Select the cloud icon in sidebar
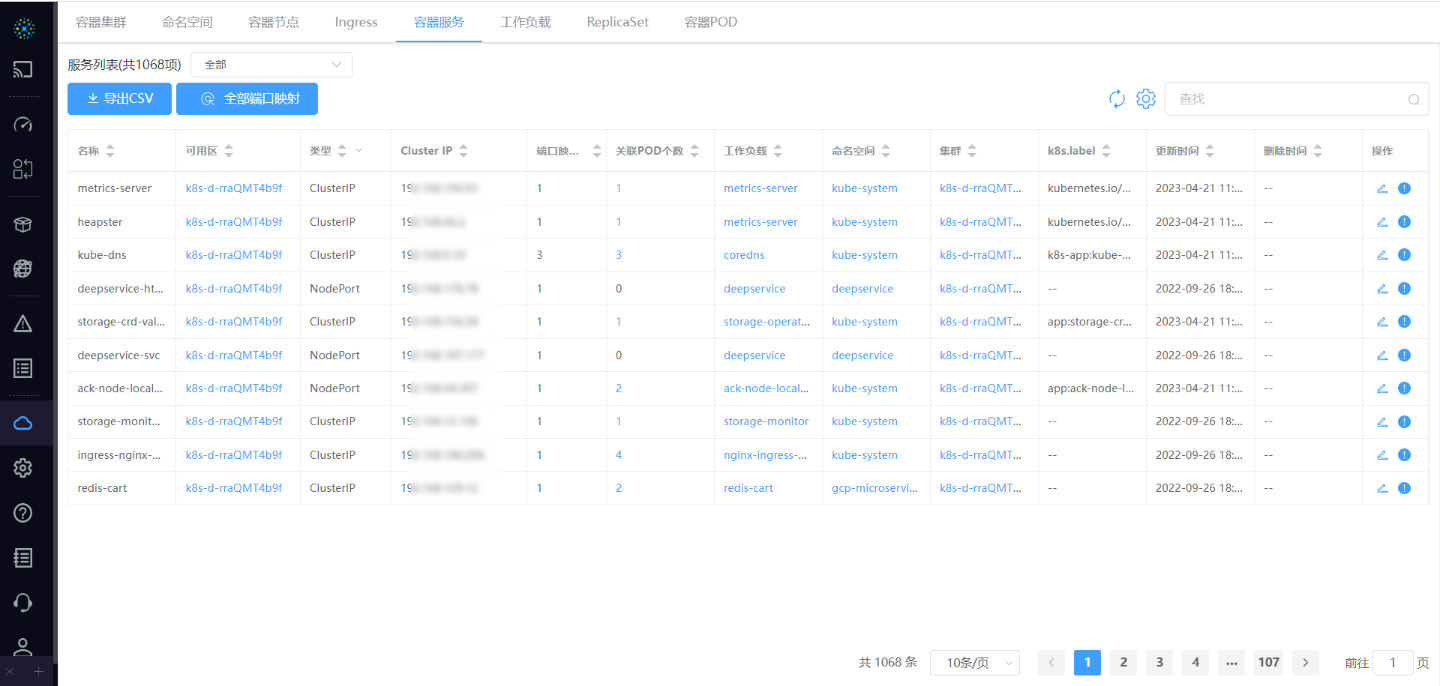This screenshot has width=1440, height=686. [23, 423]
